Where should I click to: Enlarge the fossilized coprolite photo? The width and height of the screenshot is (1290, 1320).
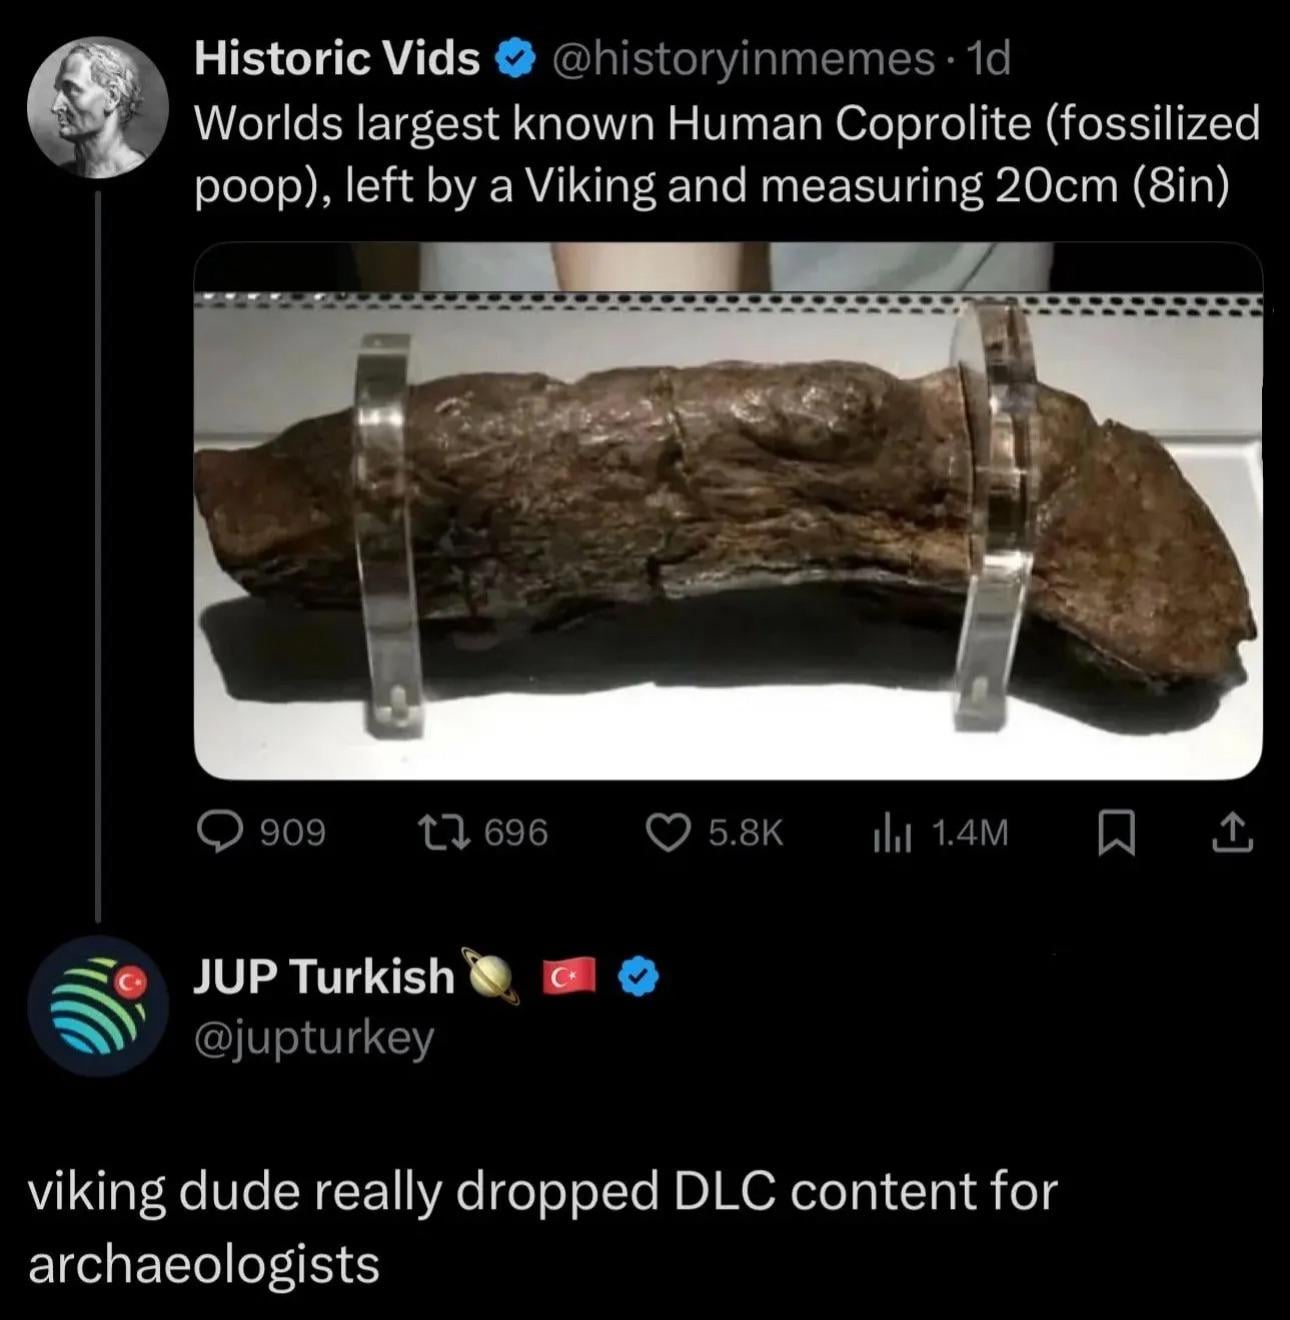pos(727,510)
